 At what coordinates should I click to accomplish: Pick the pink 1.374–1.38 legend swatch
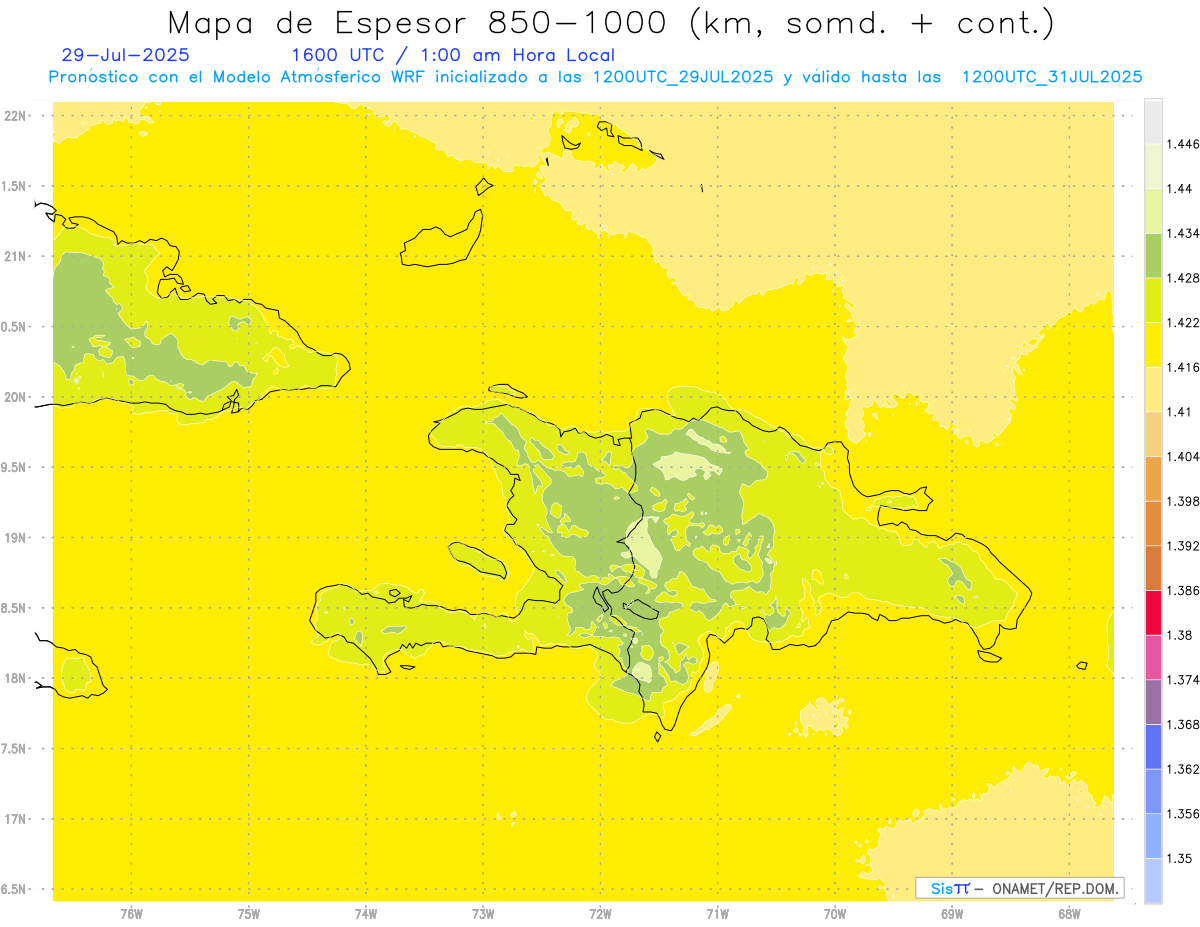coord(1153,657)
